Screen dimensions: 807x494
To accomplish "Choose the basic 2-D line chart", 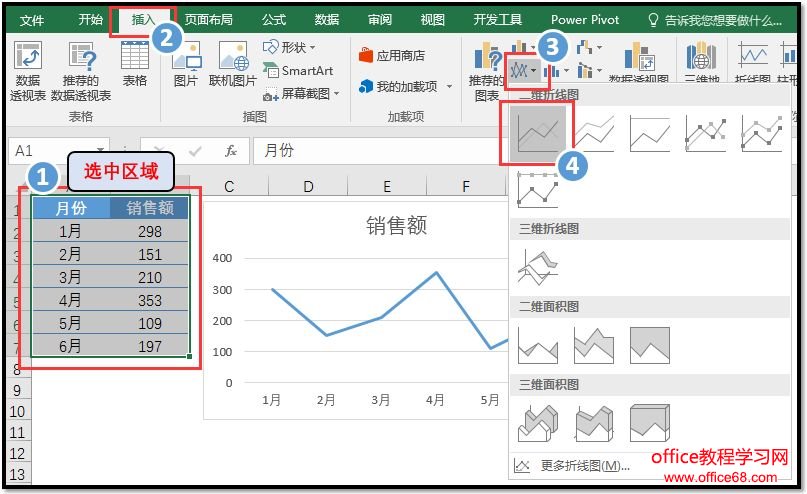I will (x=537, y=132).
